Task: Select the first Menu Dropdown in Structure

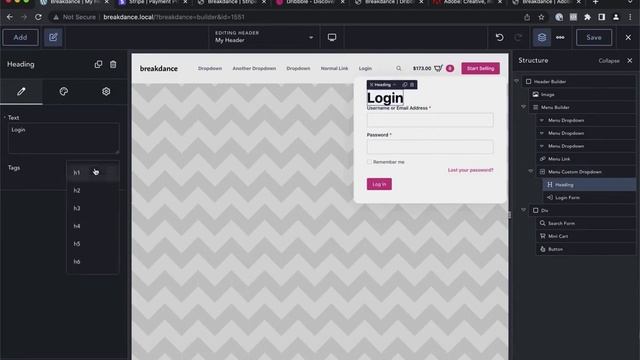Action: [x=586, y=120]
